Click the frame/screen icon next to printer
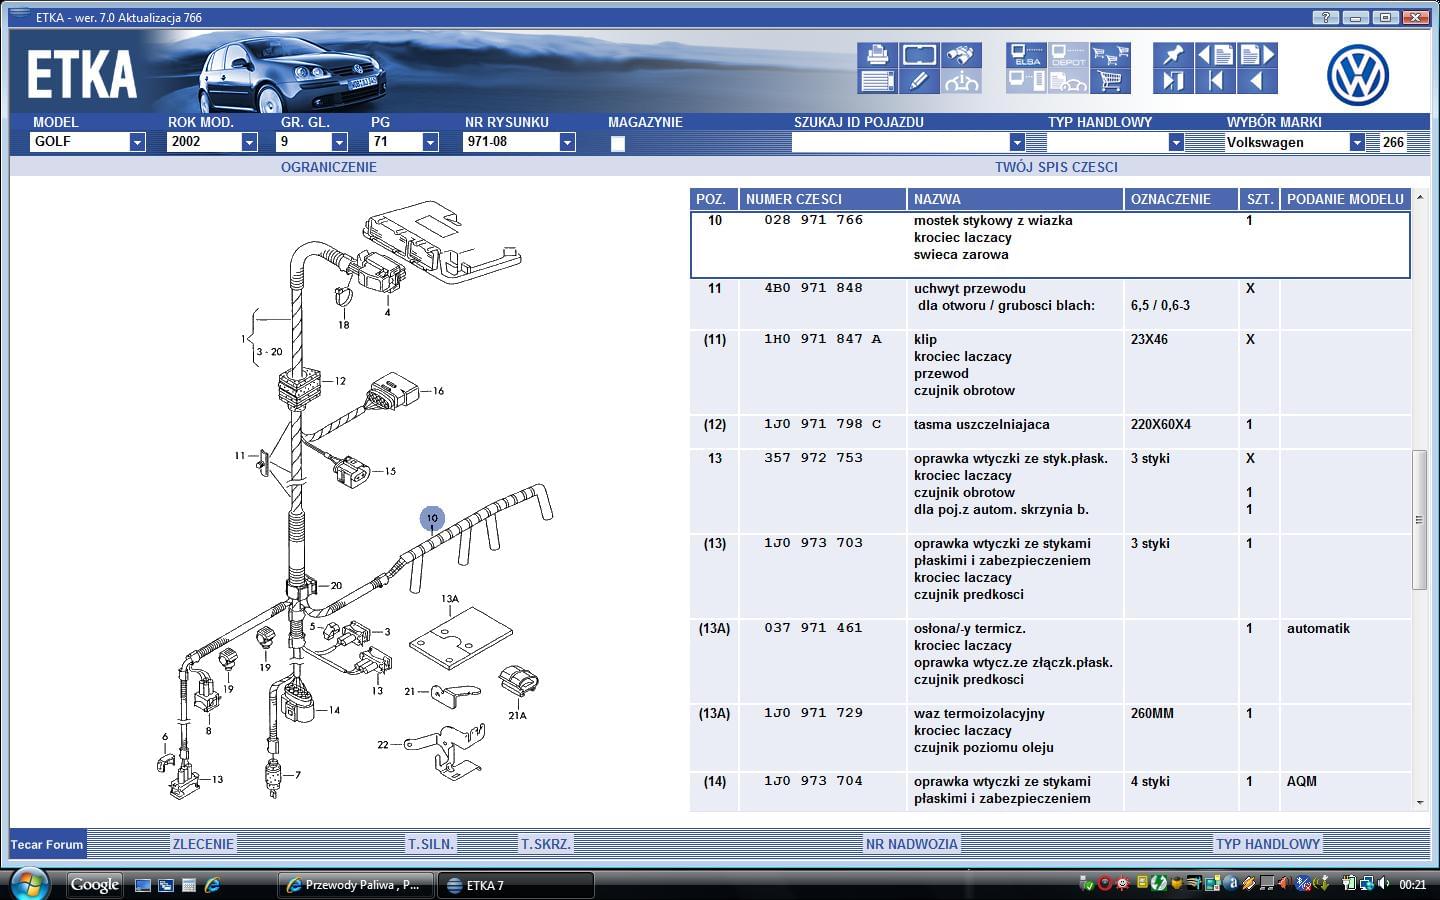This screenshot has width=1440, height=900. [x=919, y=55]
